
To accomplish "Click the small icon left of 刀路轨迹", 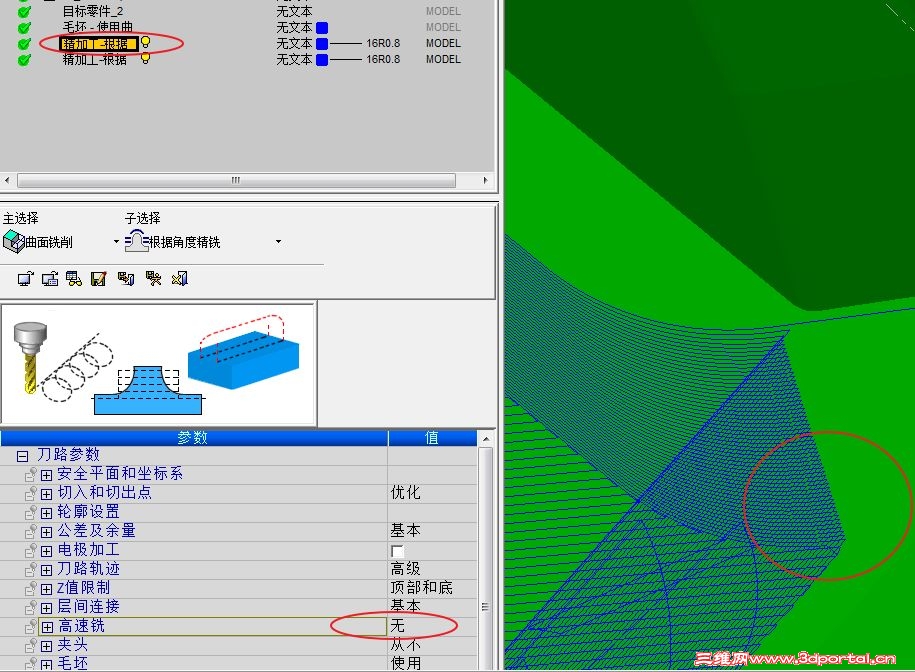I will pyautogui.click(x=31, y=570).
